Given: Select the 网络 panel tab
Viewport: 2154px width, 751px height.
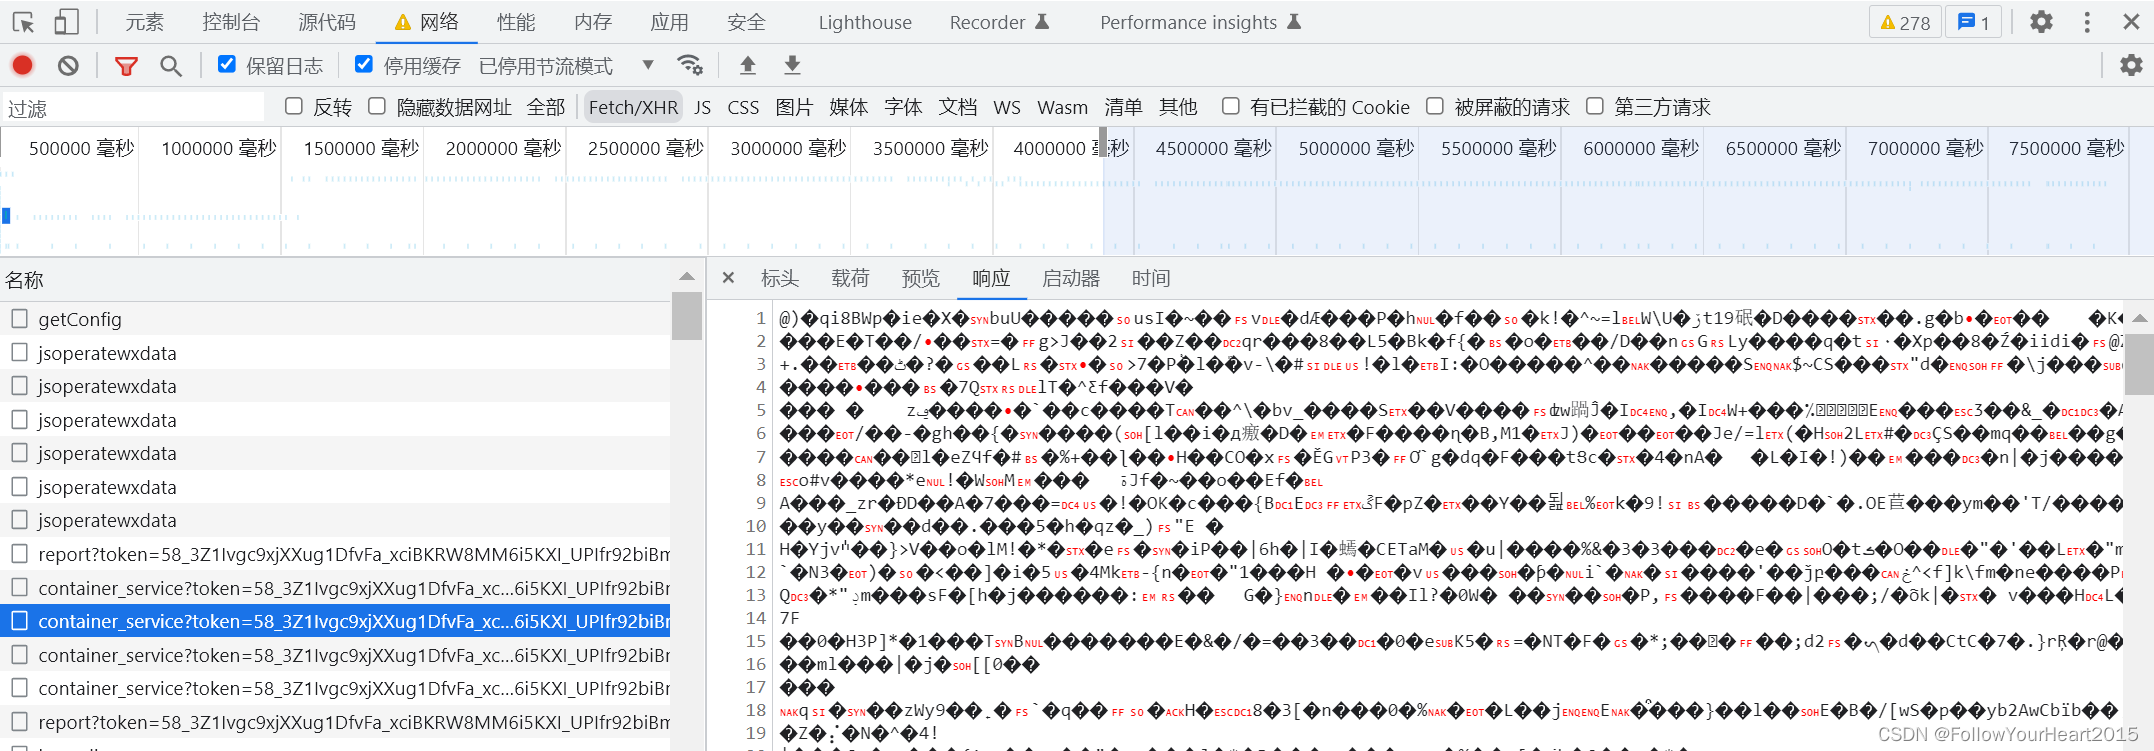Looking at the screenshot, I should point(427,22).
